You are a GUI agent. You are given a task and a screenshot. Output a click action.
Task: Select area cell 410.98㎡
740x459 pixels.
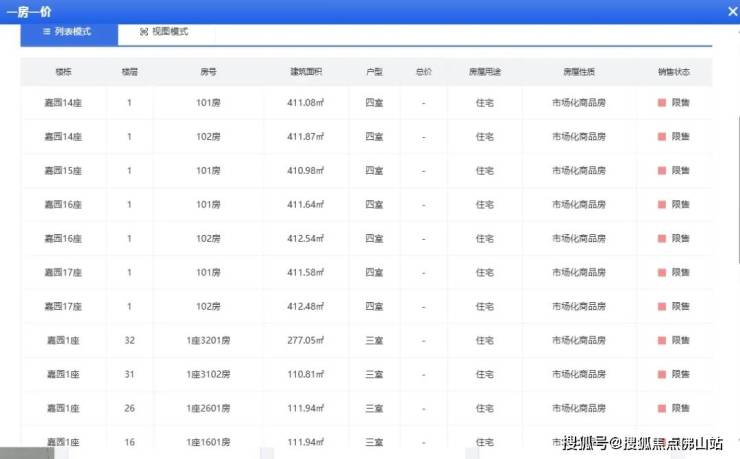[x=305, y=170]
